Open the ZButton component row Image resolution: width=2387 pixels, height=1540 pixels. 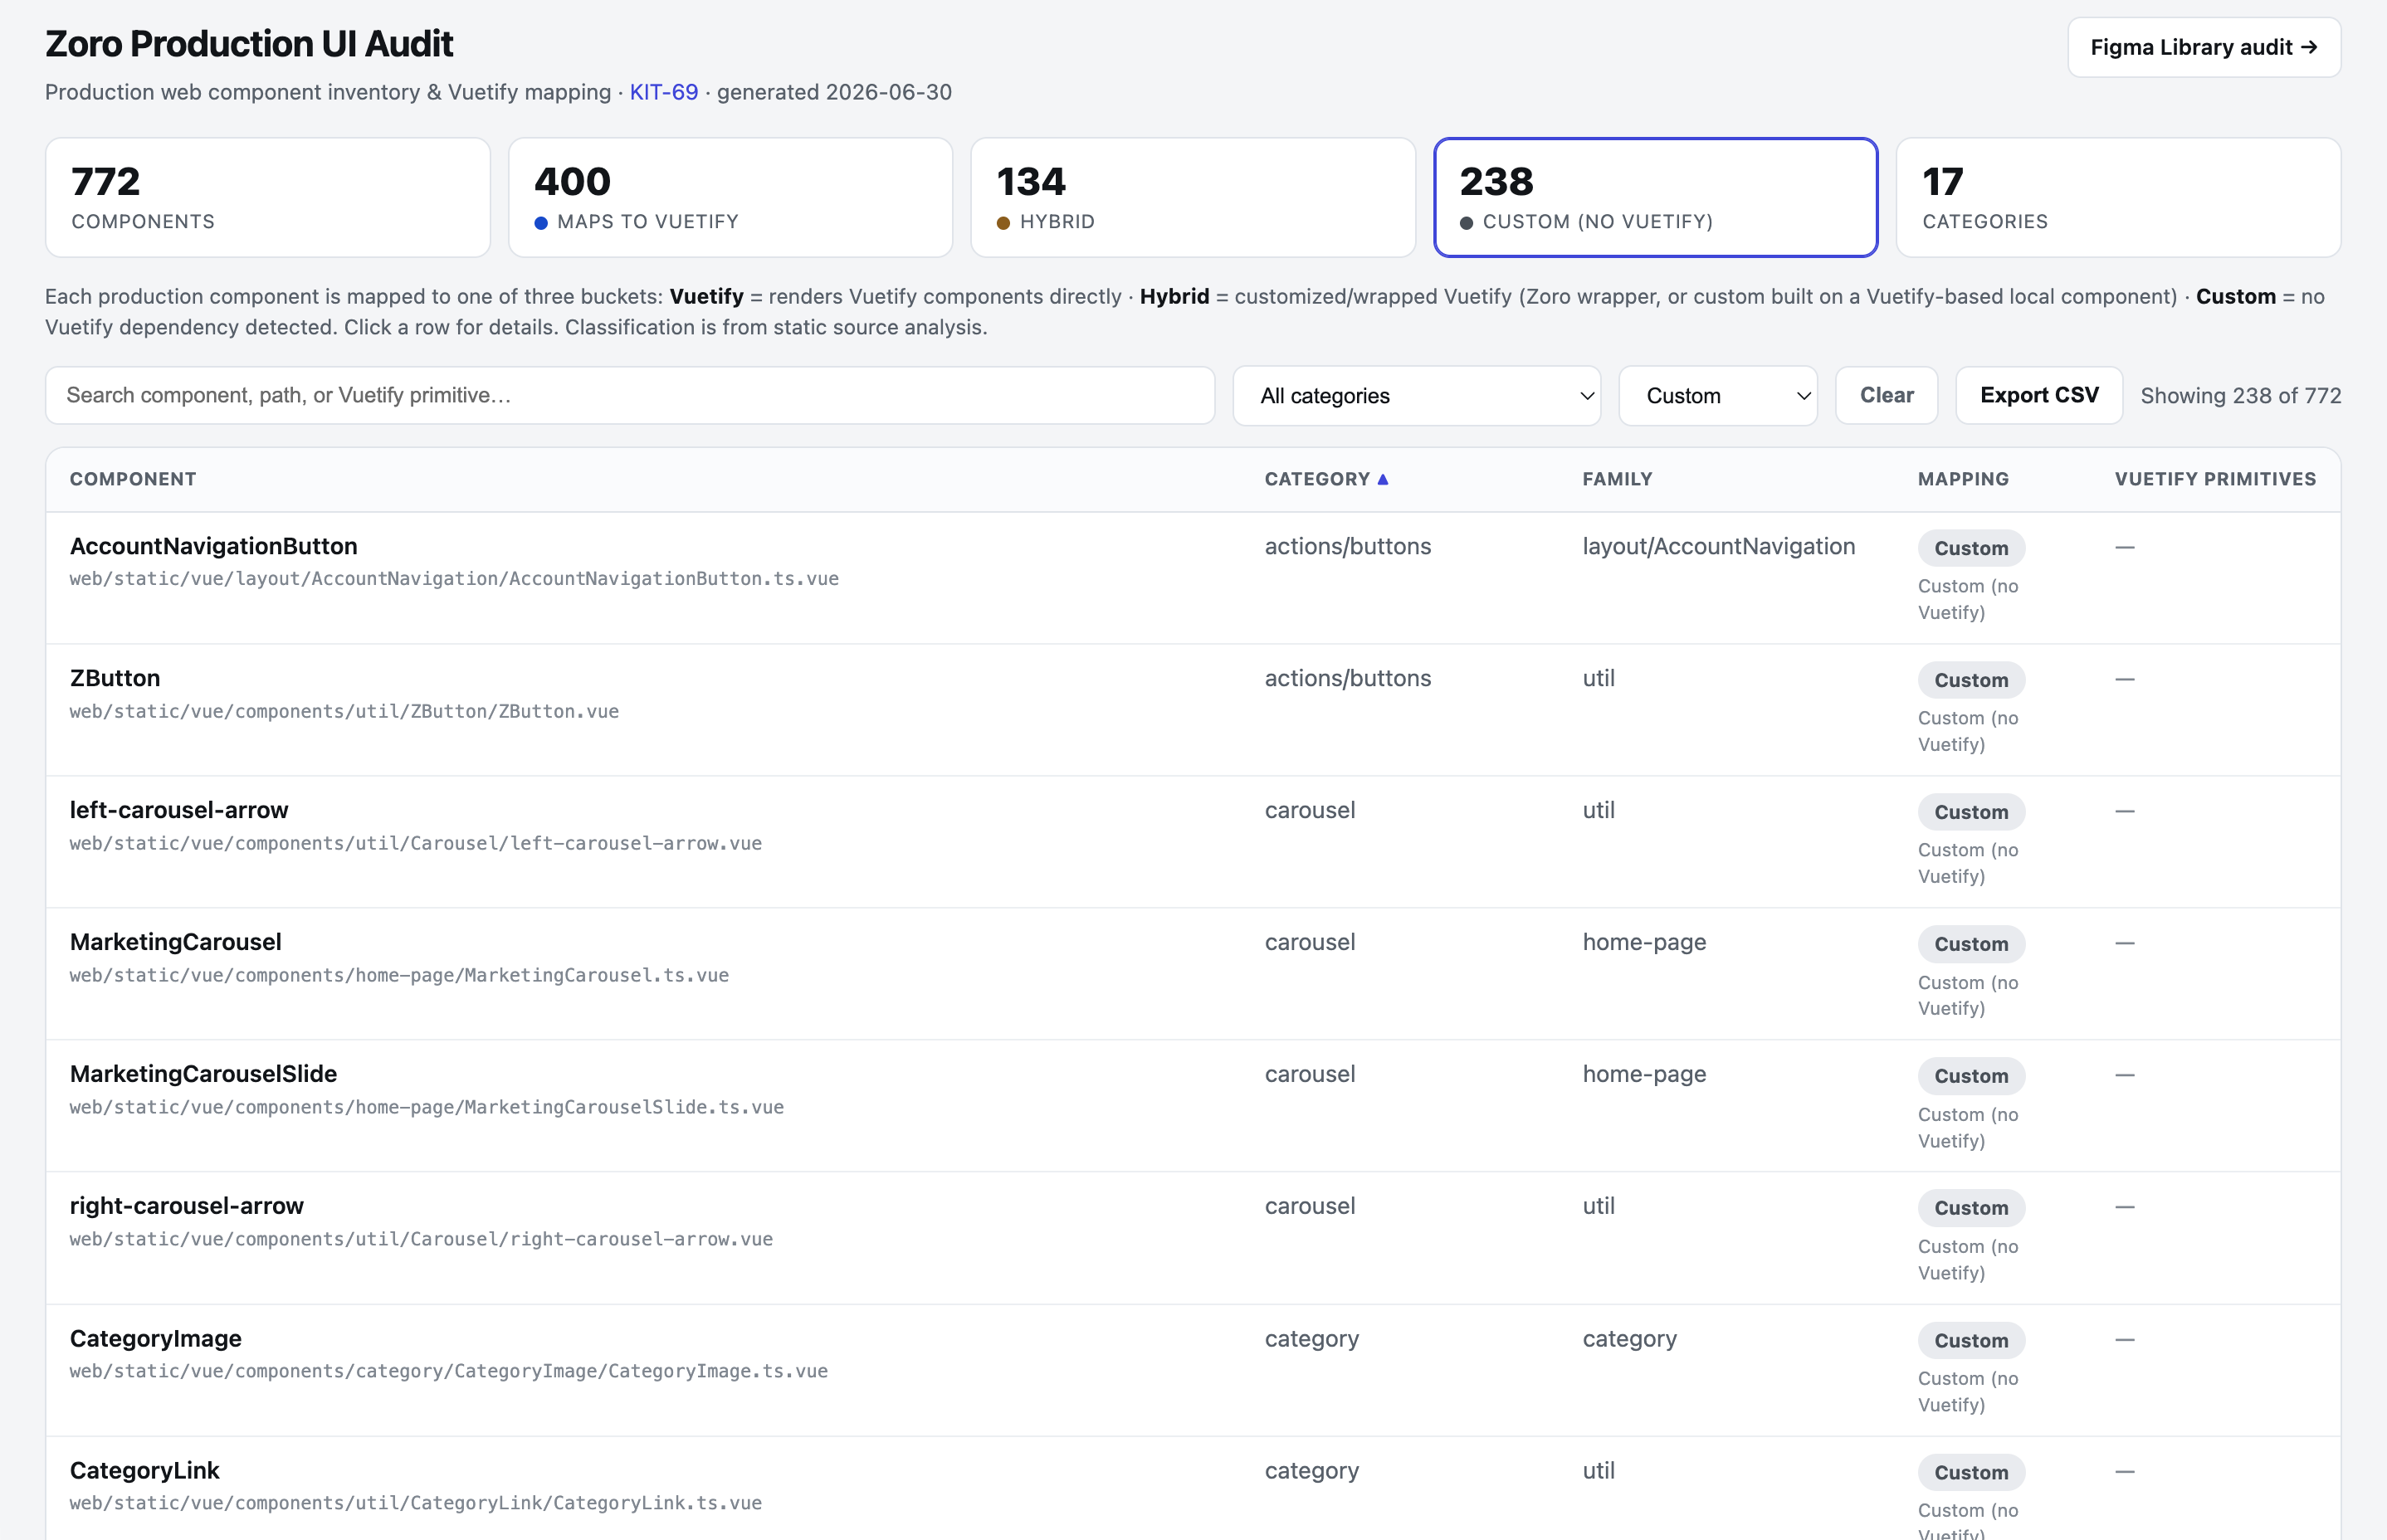(1193, 710)
